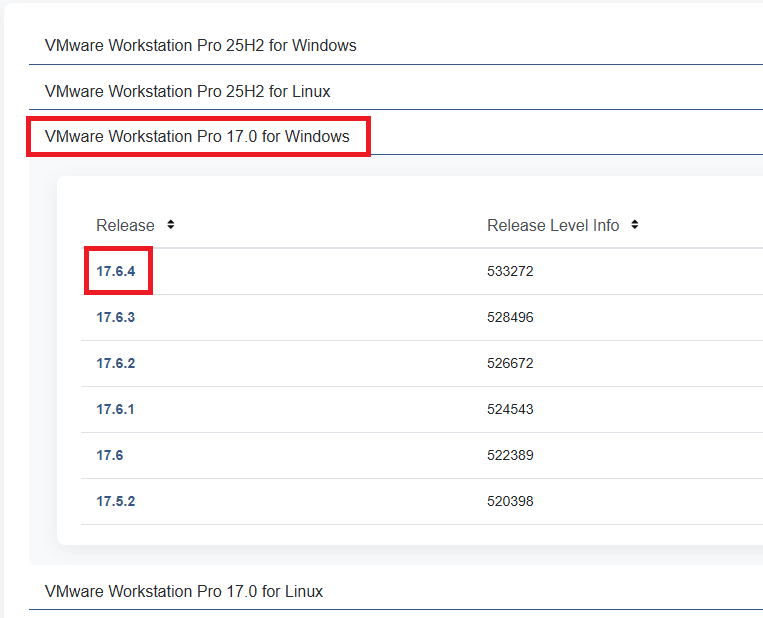Screen dimensions: 763x618
Task: Sort table by the Release column
Action: tap(170, 225)
